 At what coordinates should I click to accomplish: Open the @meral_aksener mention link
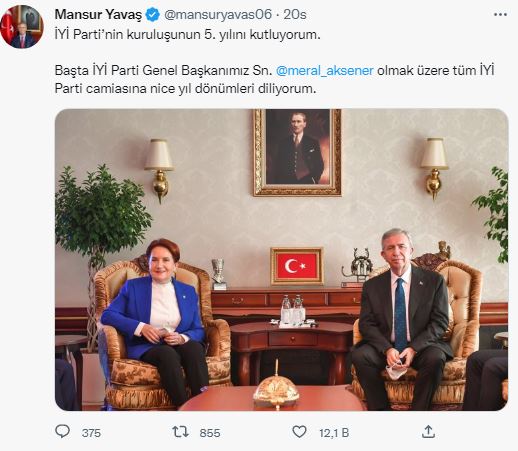[325, 71]
